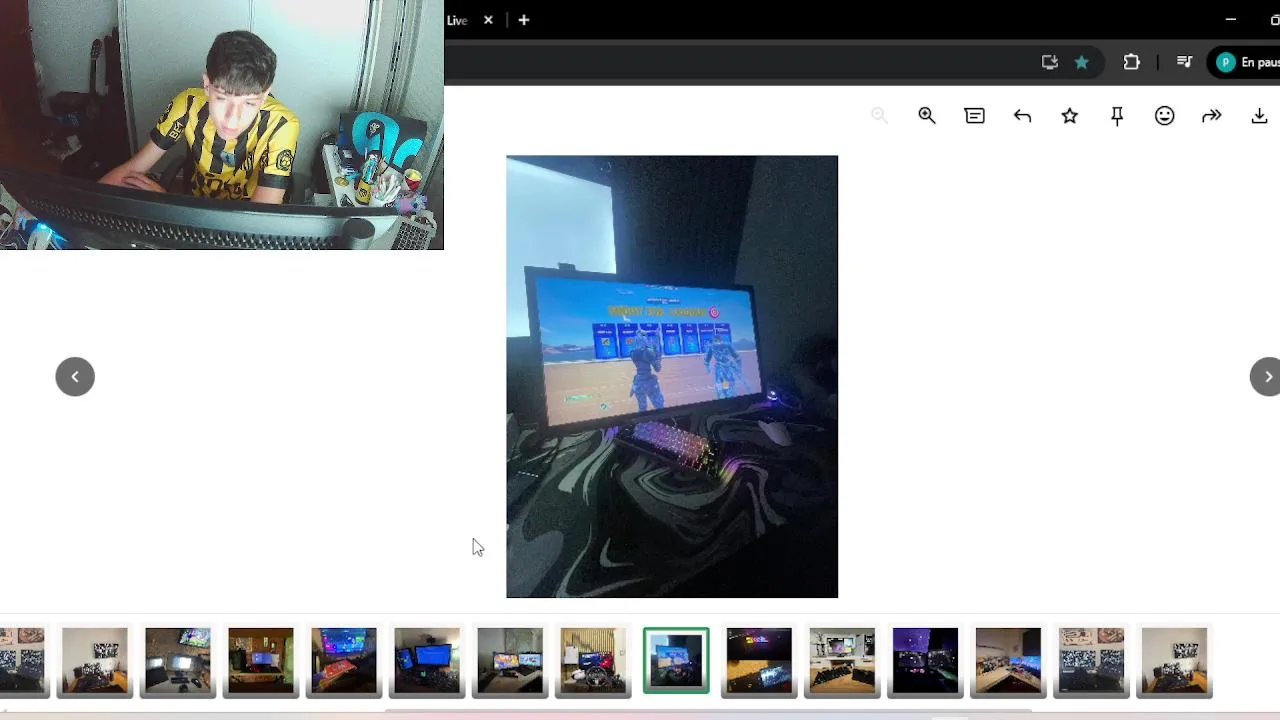1280x720 pixels.
Task: Click the blue bookmark star in address bar
Action: tap(1081, 62)
